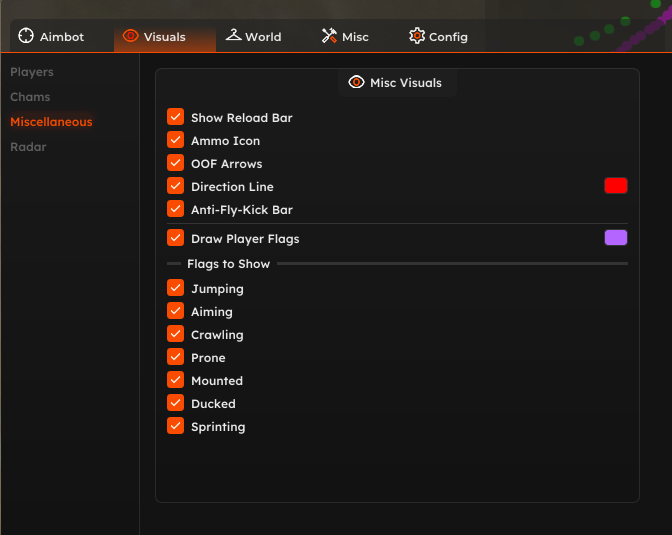Select Players in the sidebar
This screenshot has height=535, width=672.
[x=32, y=72]
